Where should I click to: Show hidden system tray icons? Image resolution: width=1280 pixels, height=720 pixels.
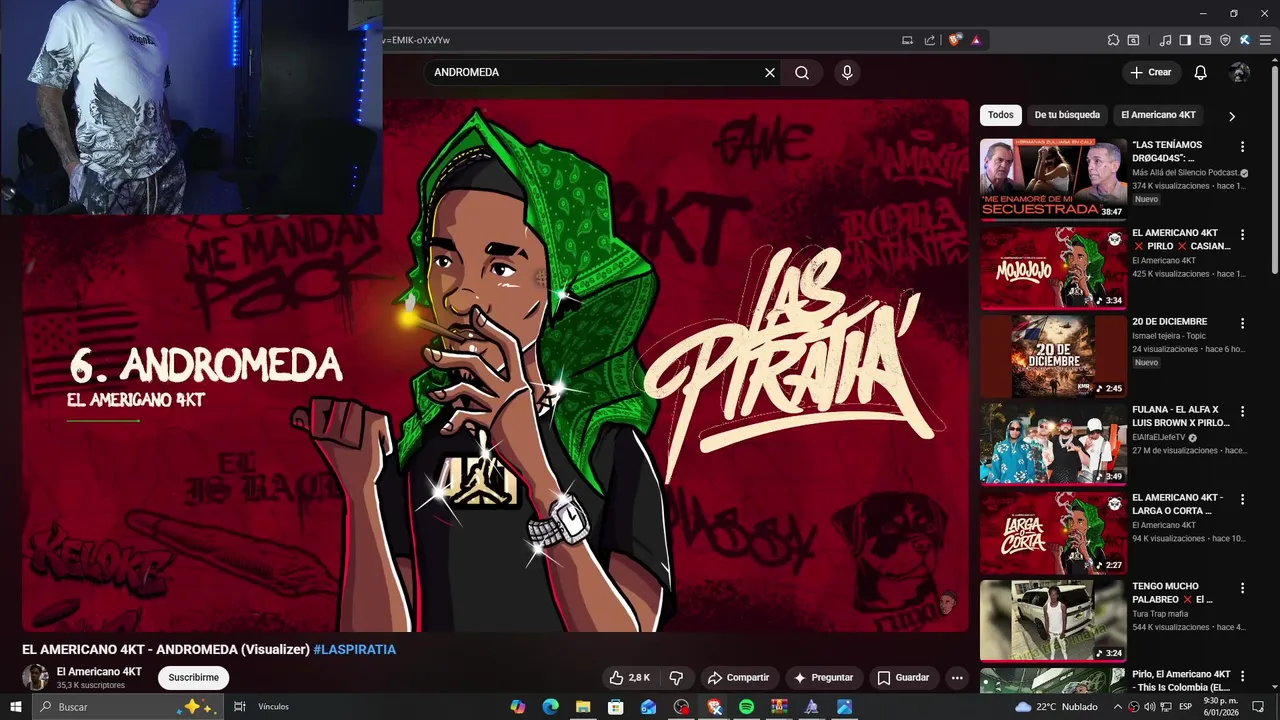1118,707
